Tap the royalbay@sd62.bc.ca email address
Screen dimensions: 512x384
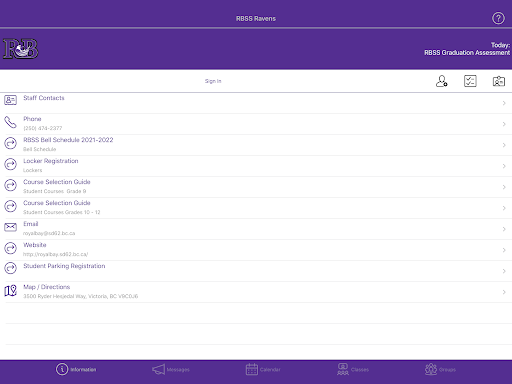point(49,233)
